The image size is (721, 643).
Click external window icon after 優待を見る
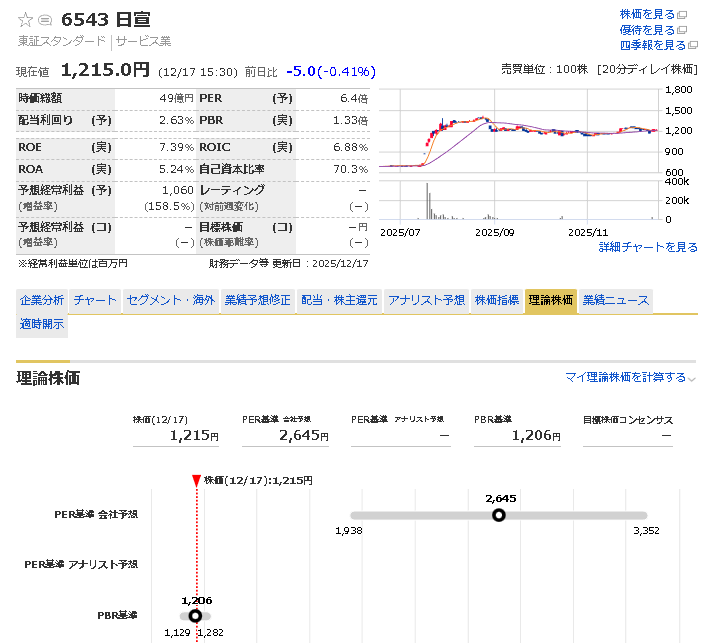[x=683, y=30]
